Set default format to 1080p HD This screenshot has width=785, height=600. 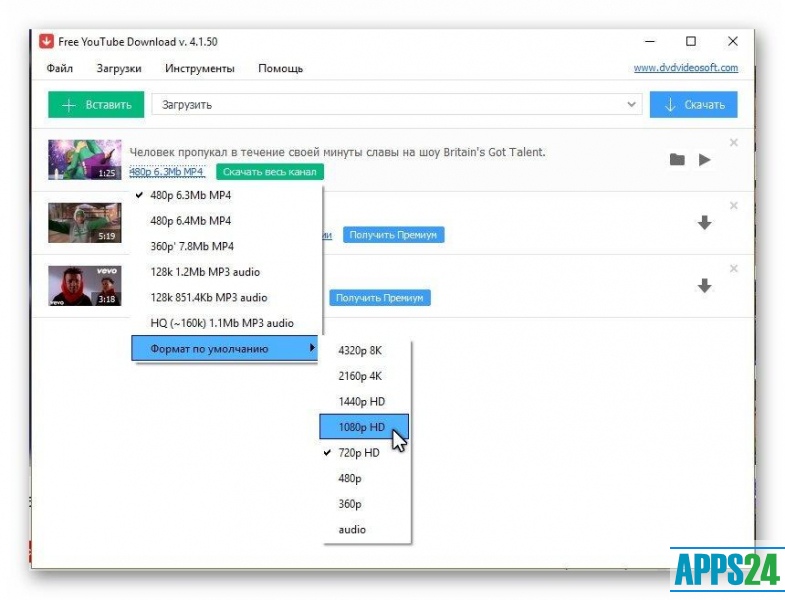tap(364, 427)
